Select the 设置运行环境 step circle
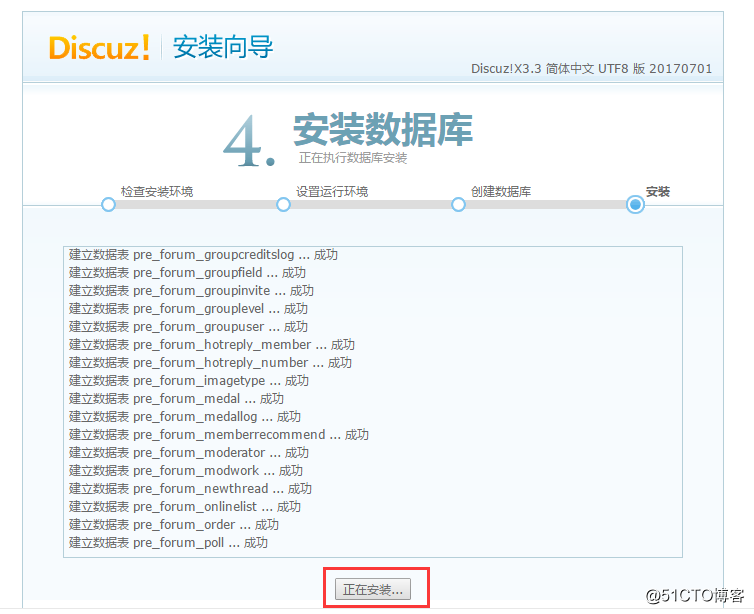 point(284,204)
